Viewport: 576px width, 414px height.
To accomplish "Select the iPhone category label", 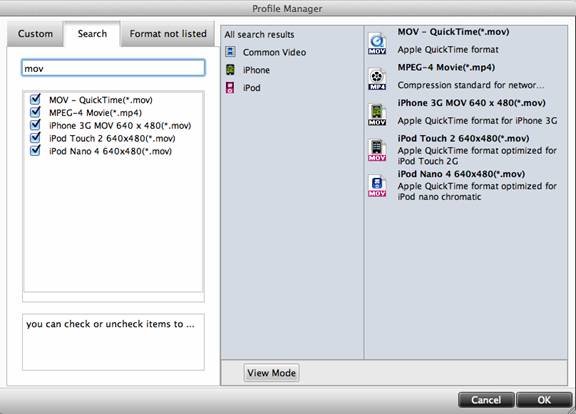I will [x=256, y=70].
